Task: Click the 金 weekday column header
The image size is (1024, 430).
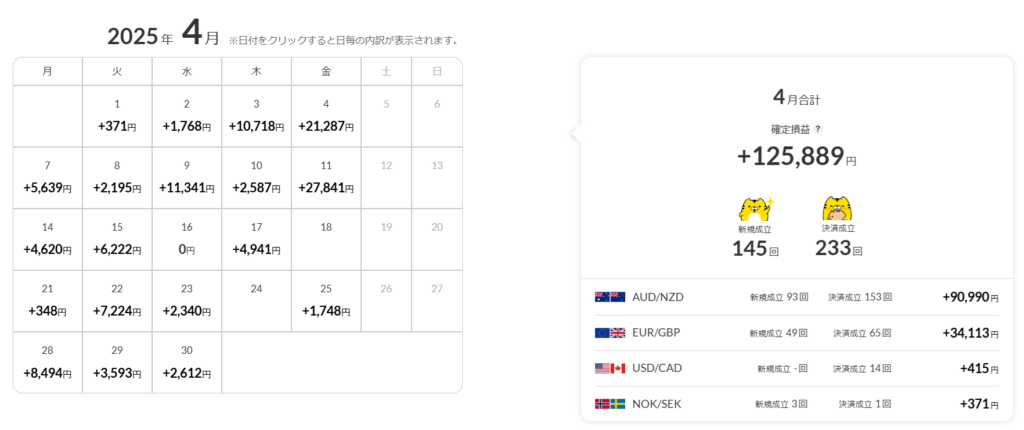Action: coord(326,71)
